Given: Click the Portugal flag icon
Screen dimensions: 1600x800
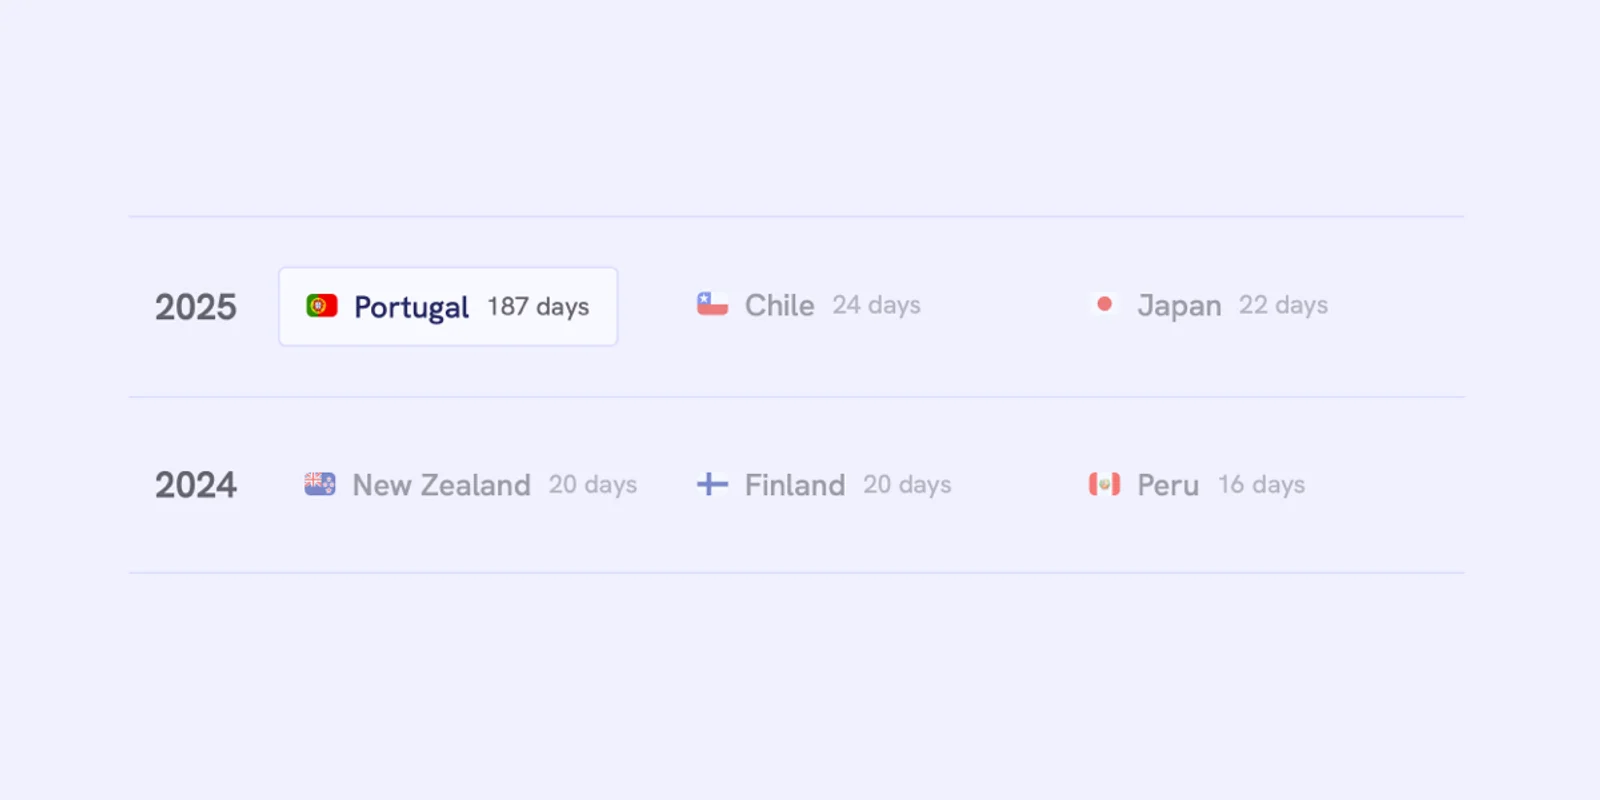Looking at the screenshot, I should tap(321, 306).
